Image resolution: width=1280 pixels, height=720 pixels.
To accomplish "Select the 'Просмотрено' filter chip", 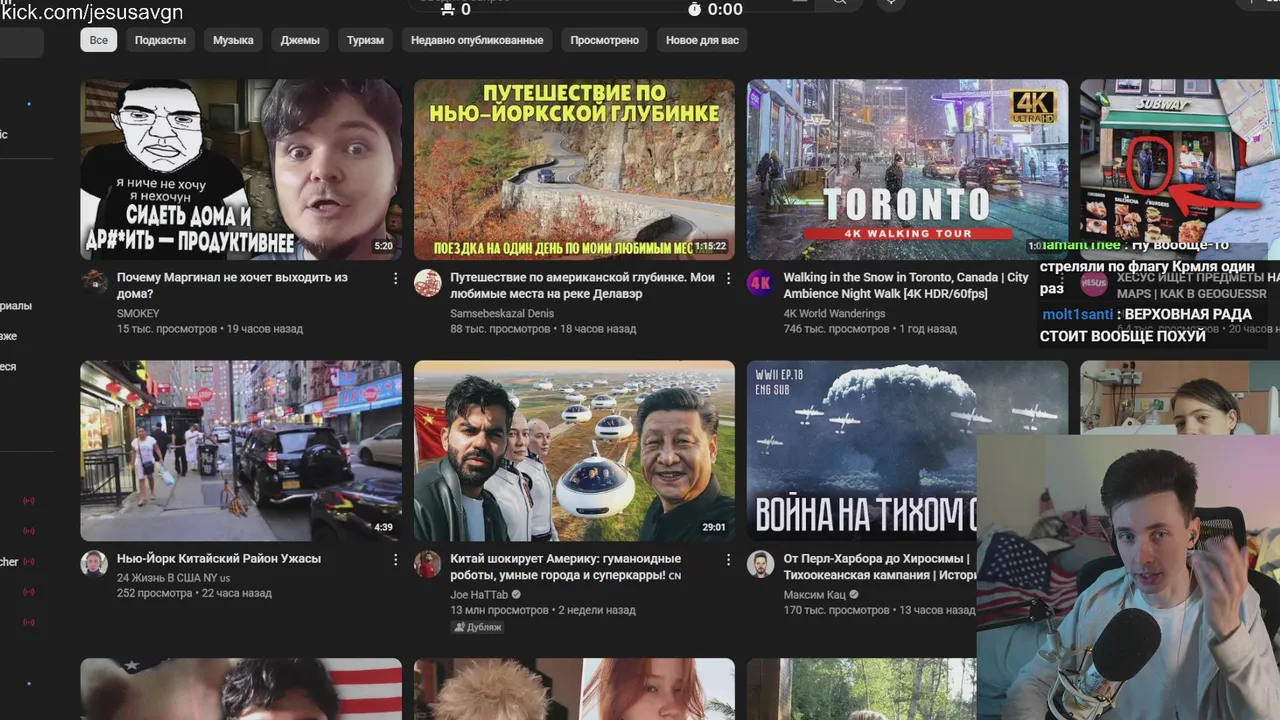I will coord(604,40).
